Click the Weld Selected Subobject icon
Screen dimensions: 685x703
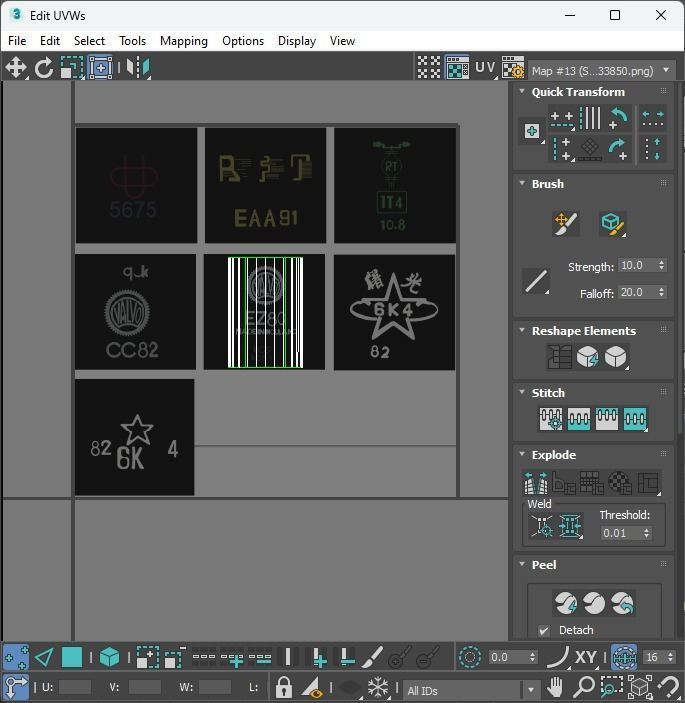click(570, 525)
